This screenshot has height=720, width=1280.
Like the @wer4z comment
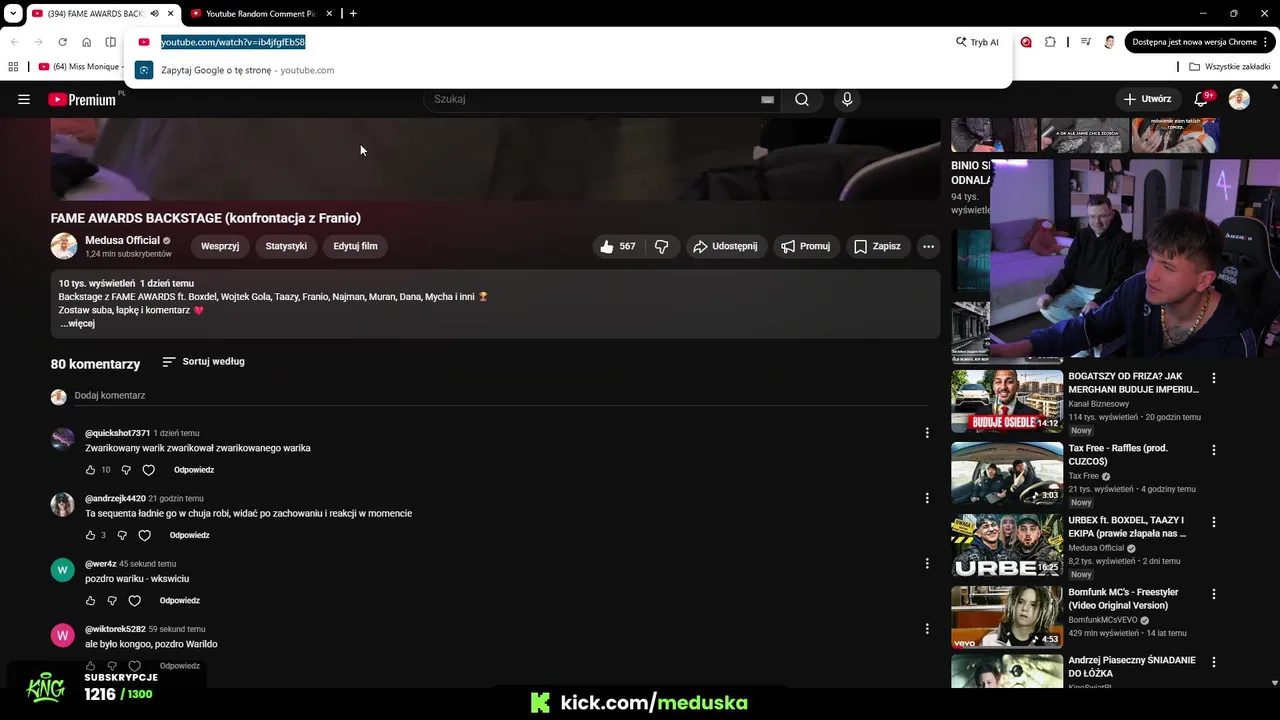click(90, 601)
